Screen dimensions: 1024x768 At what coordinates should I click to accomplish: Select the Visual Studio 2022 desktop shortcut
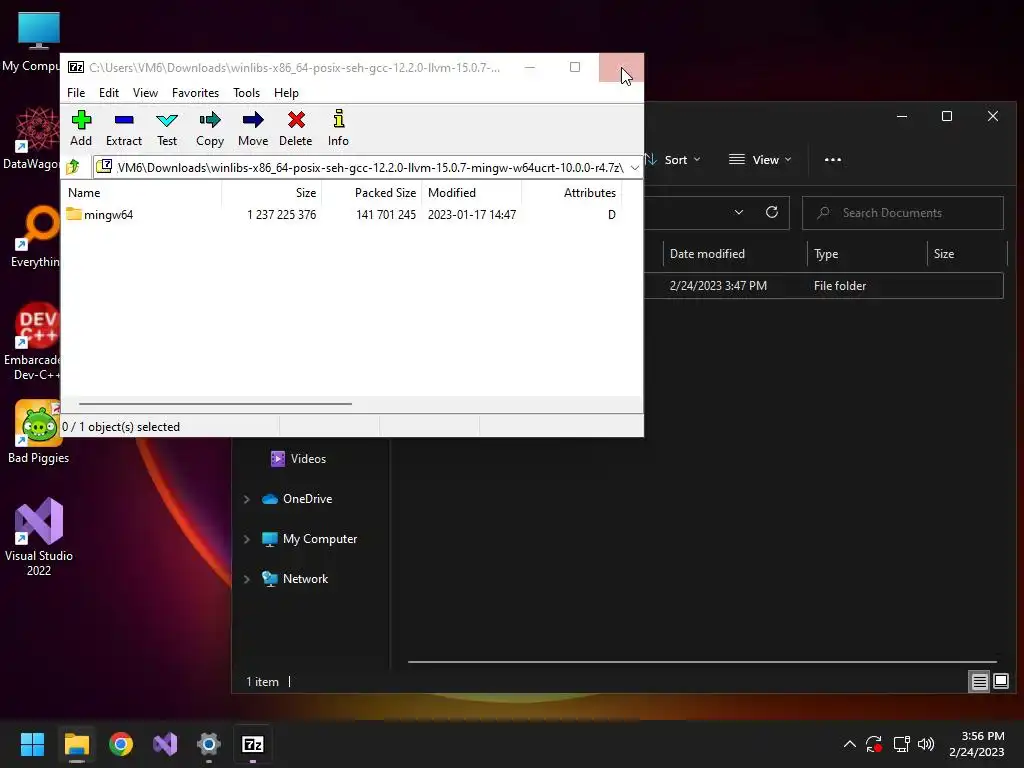tap(39, 537)
